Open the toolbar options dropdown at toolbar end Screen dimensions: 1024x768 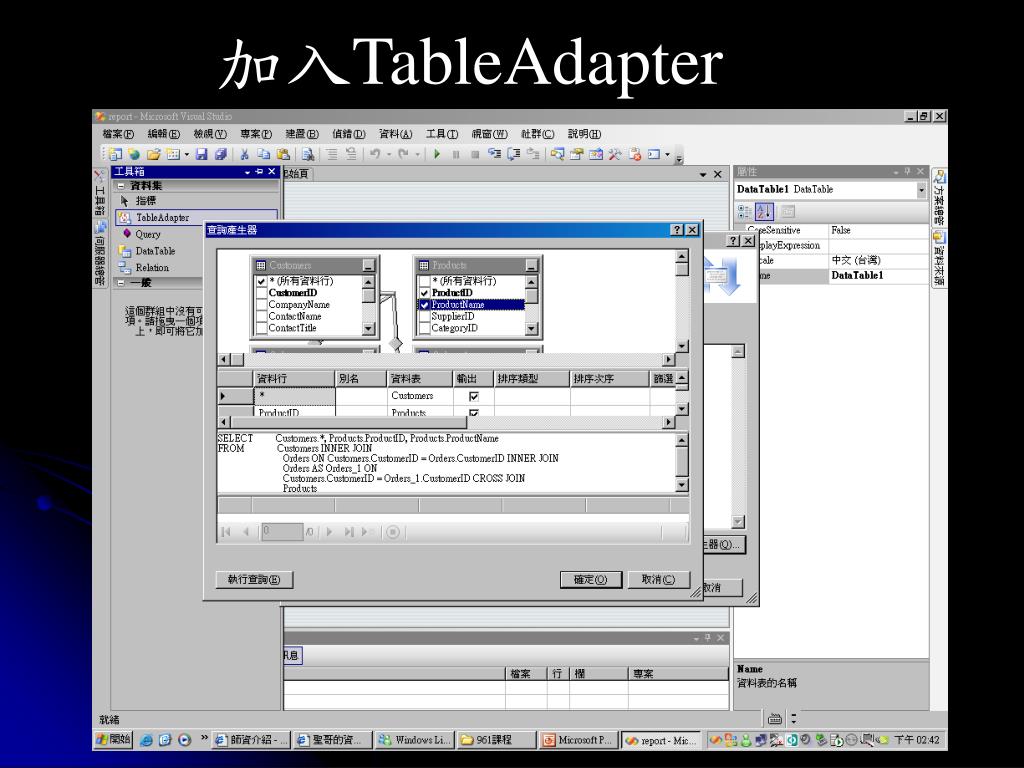tap(679, 157)
